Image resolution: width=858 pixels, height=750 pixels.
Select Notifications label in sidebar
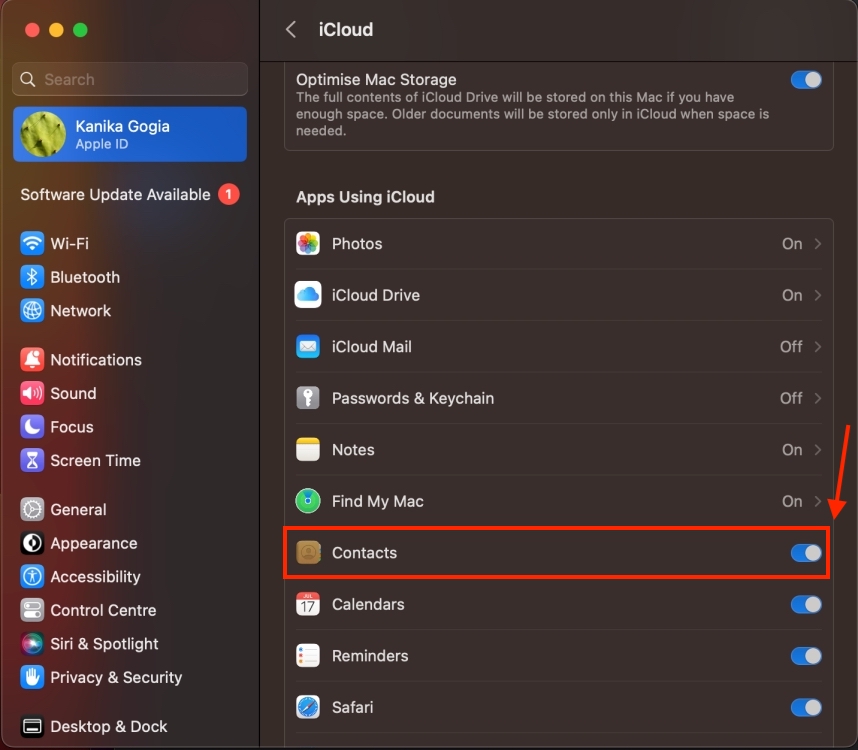pyautogui.click(x=96, y=359)
